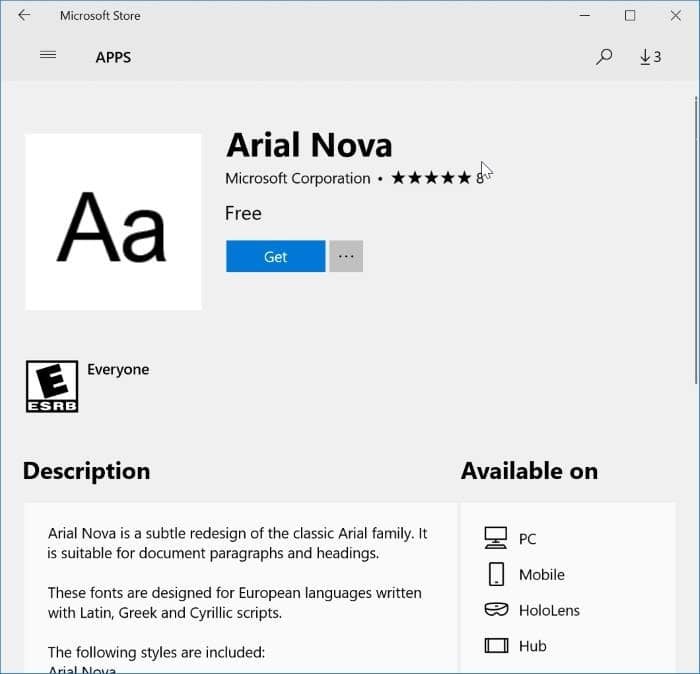Click the Description heading

87,471
